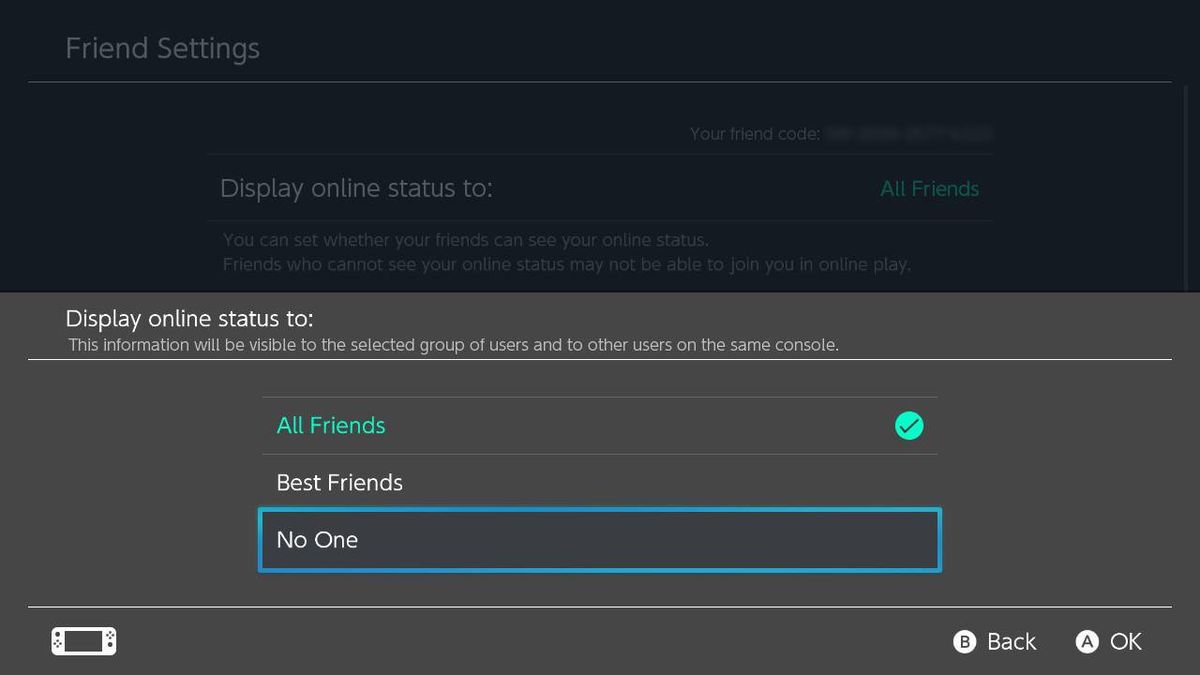Image resolution: width=1200 pixels, height=675 pixels.
Task: Click the handheld Switch console icon
Action: (x=83, y=641)
